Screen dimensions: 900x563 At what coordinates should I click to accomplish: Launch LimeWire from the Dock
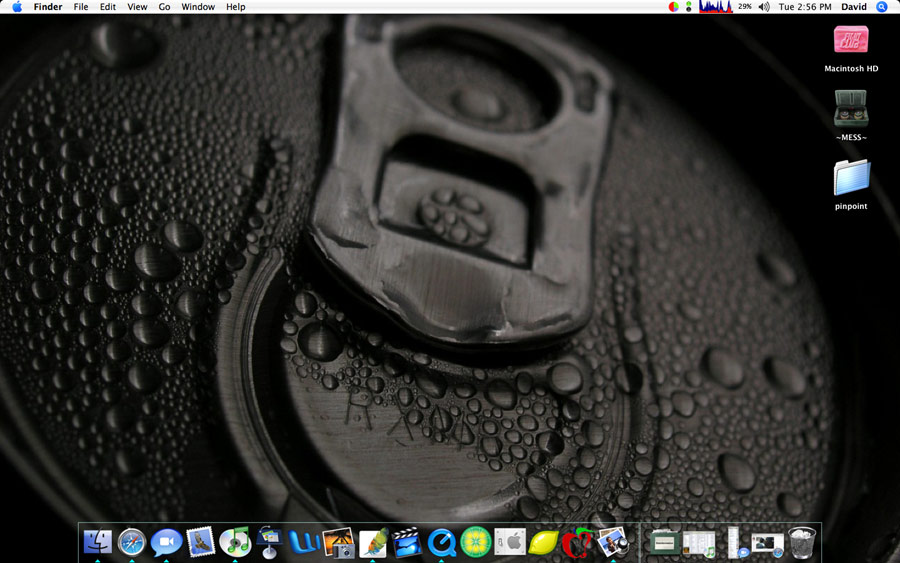(476, 542)
